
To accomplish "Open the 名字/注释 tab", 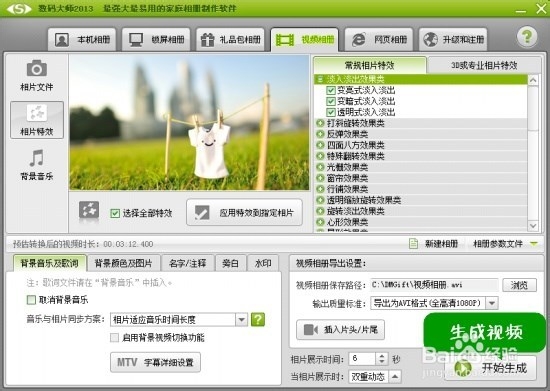I will [187, 263].
